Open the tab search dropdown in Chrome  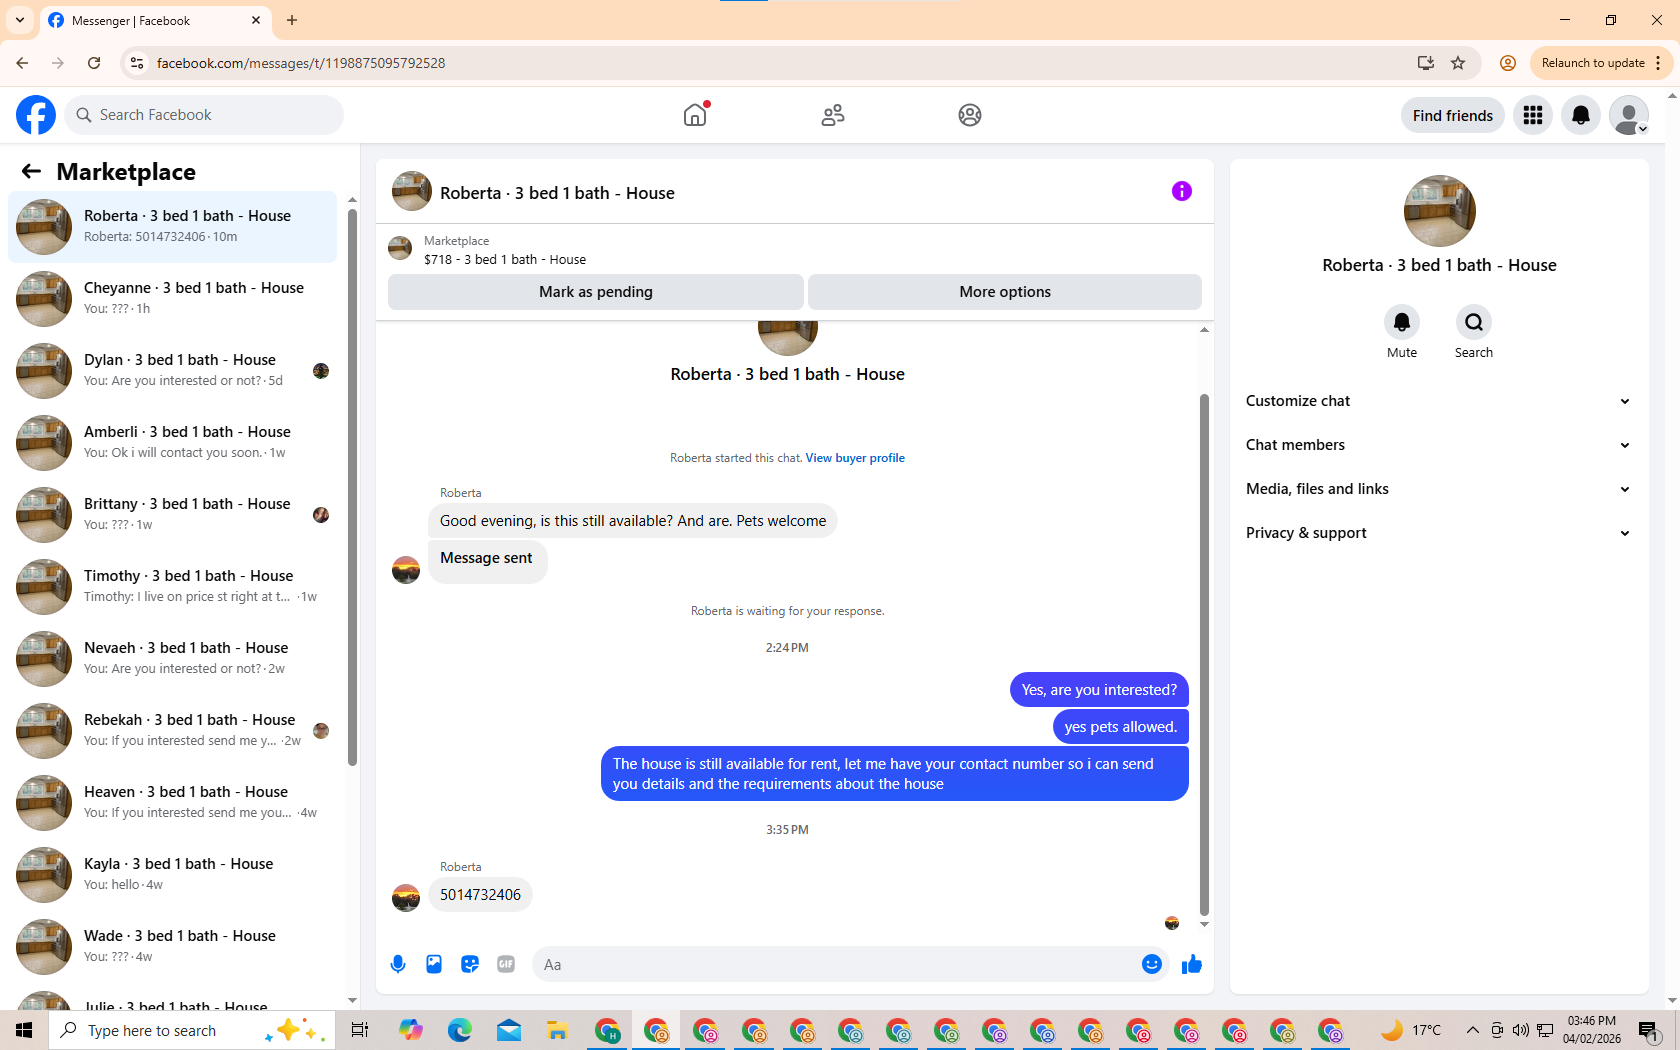pos(20,20)
